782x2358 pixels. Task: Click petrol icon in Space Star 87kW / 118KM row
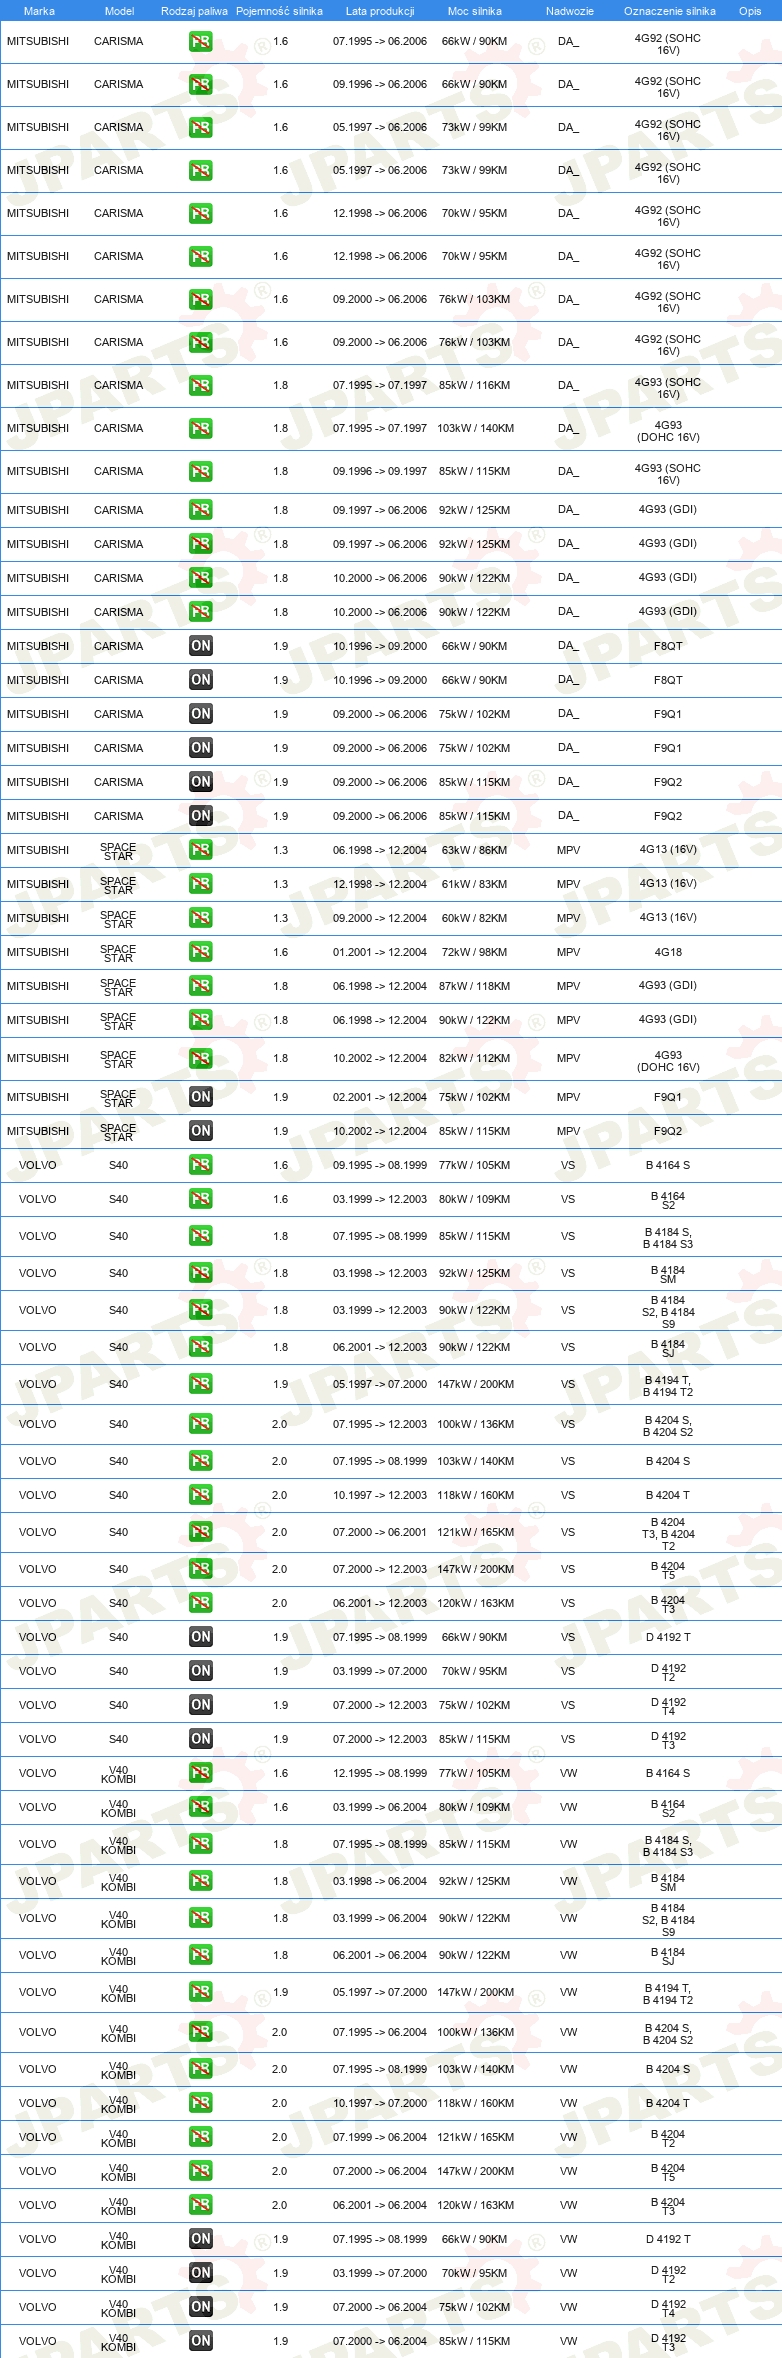click(x=201, y=987)
